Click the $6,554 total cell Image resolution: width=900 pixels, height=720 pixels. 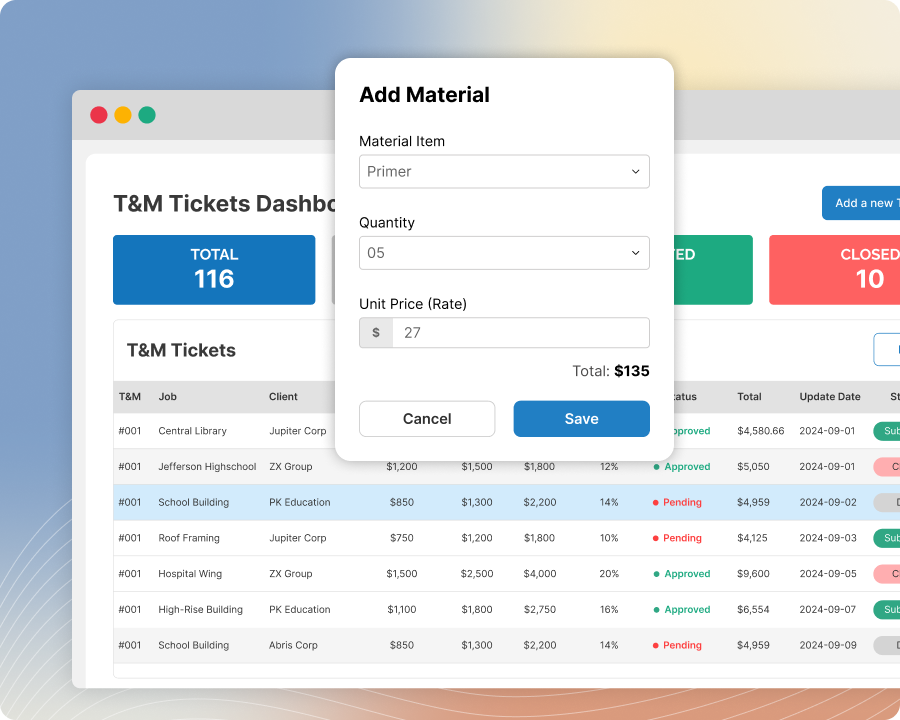(x=753, y=609)
